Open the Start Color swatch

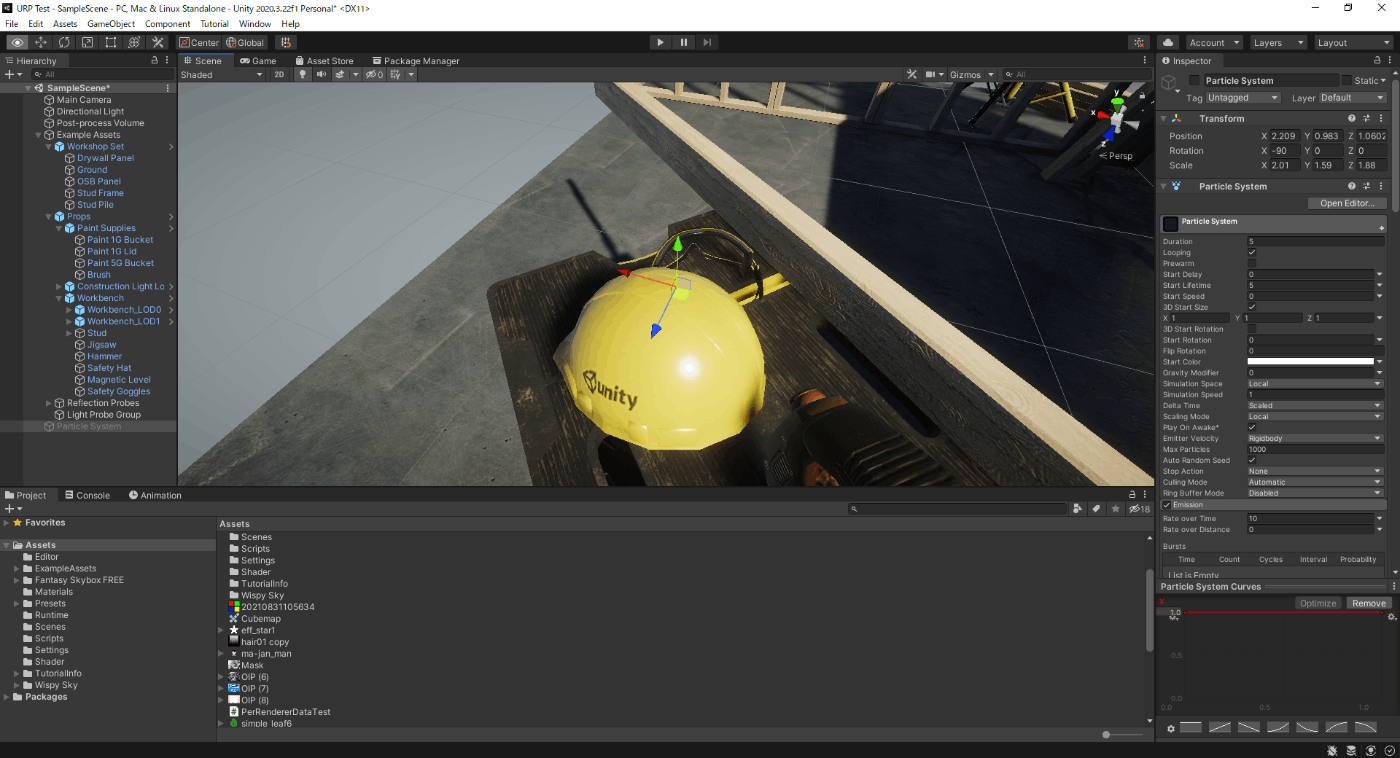coord(1311,361)
